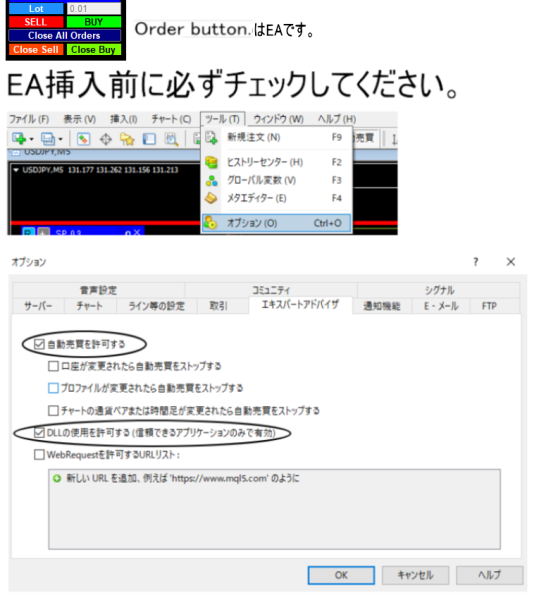Toggle 自動売買を許可する checkbox
Viewport: 546px width, 600px height.
coord(39,344)
